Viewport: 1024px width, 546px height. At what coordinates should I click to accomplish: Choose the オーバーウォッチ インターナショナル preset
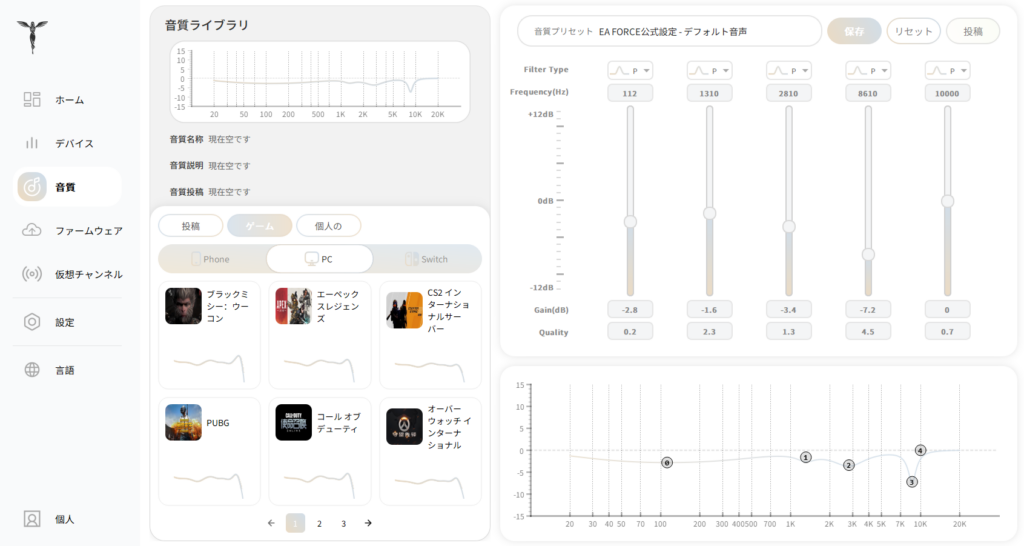[430, 451]
